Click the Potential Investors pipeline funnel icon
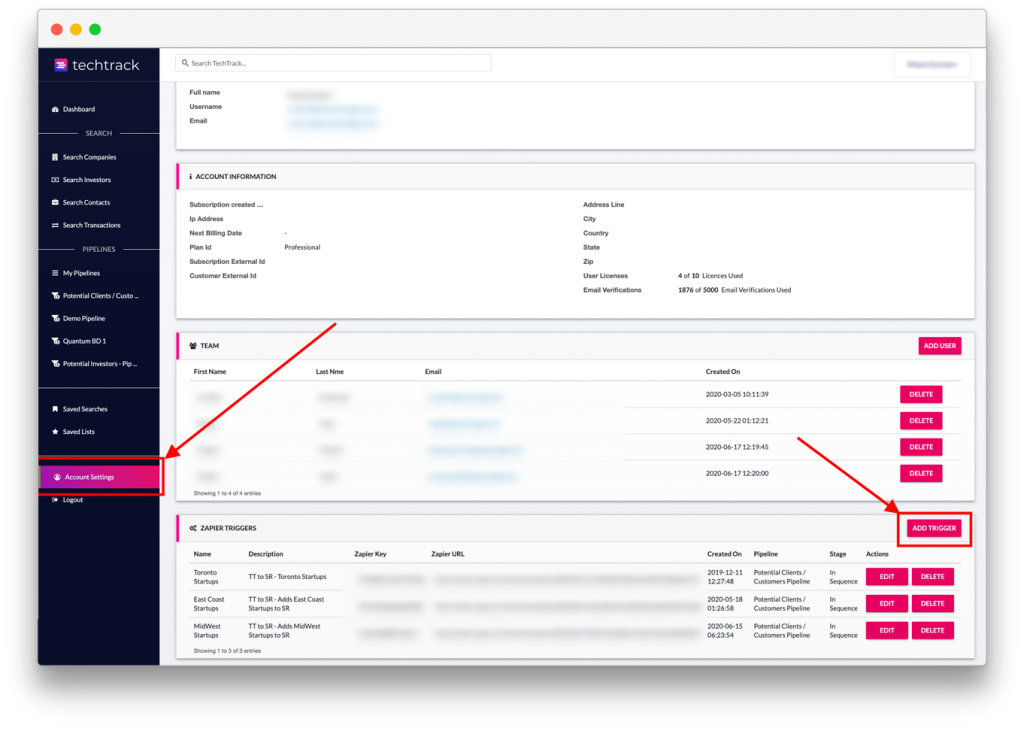This screenshot has width=1024, height=740. point(56,364)
